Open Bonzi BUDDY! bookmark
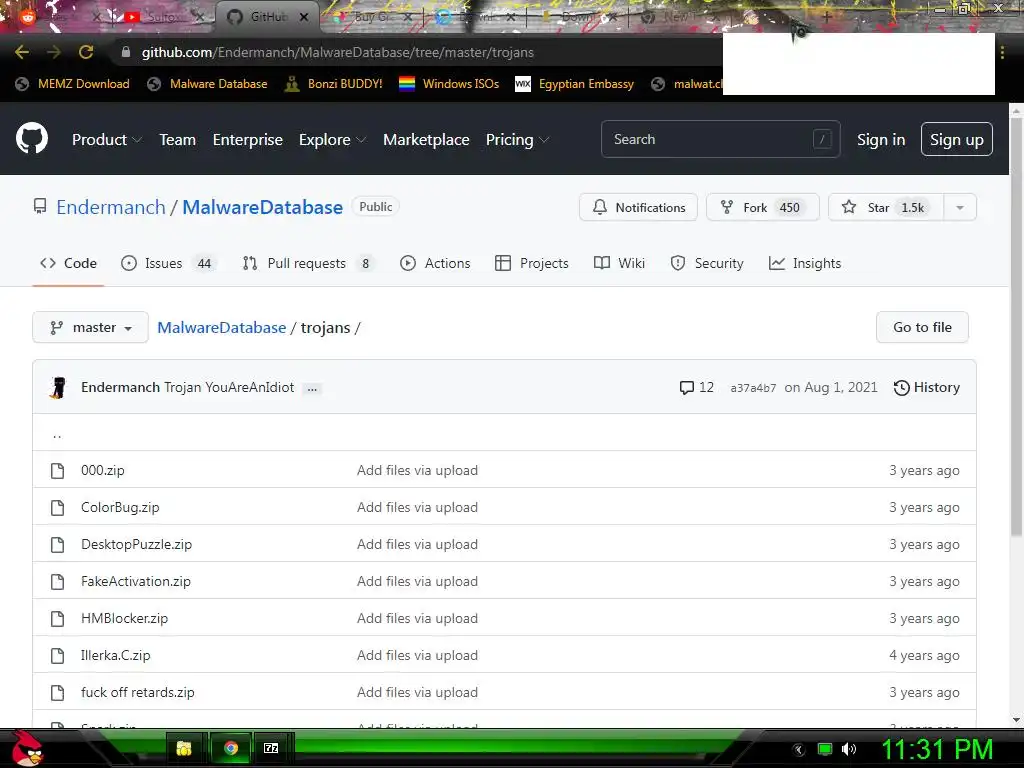The height and width of the screenshot is (768, 1024). click(x=334, y=84)
